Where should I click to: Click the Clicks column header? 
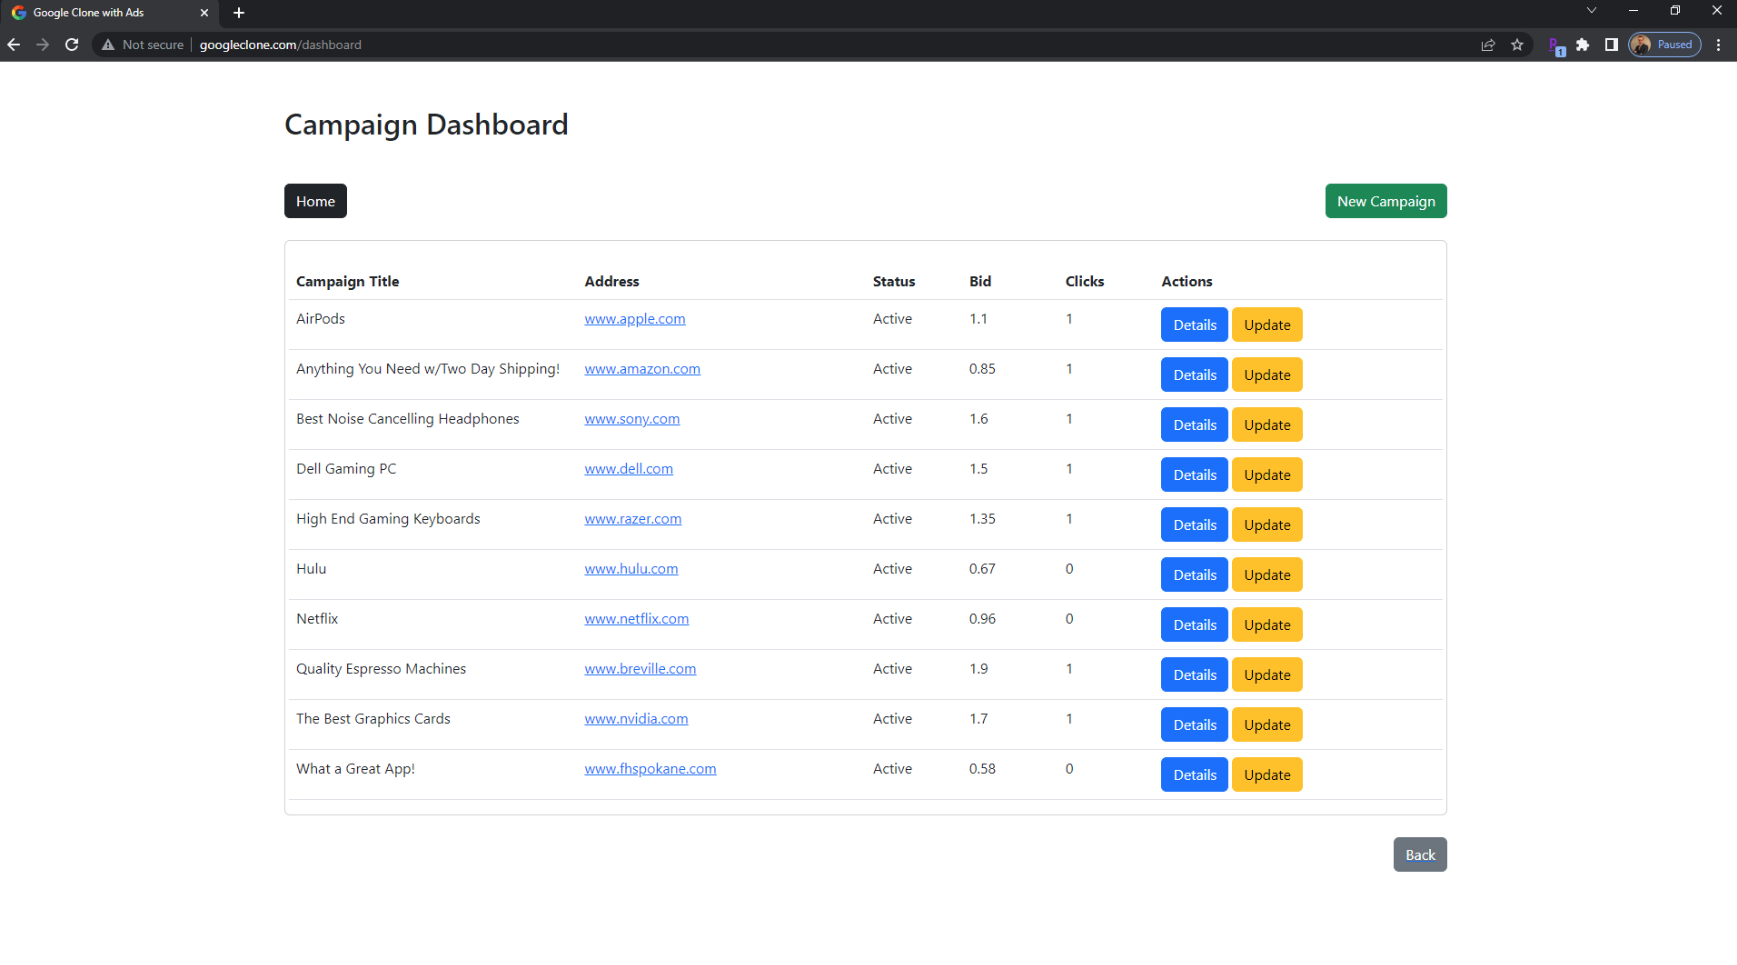click(x=1084, y=282)
